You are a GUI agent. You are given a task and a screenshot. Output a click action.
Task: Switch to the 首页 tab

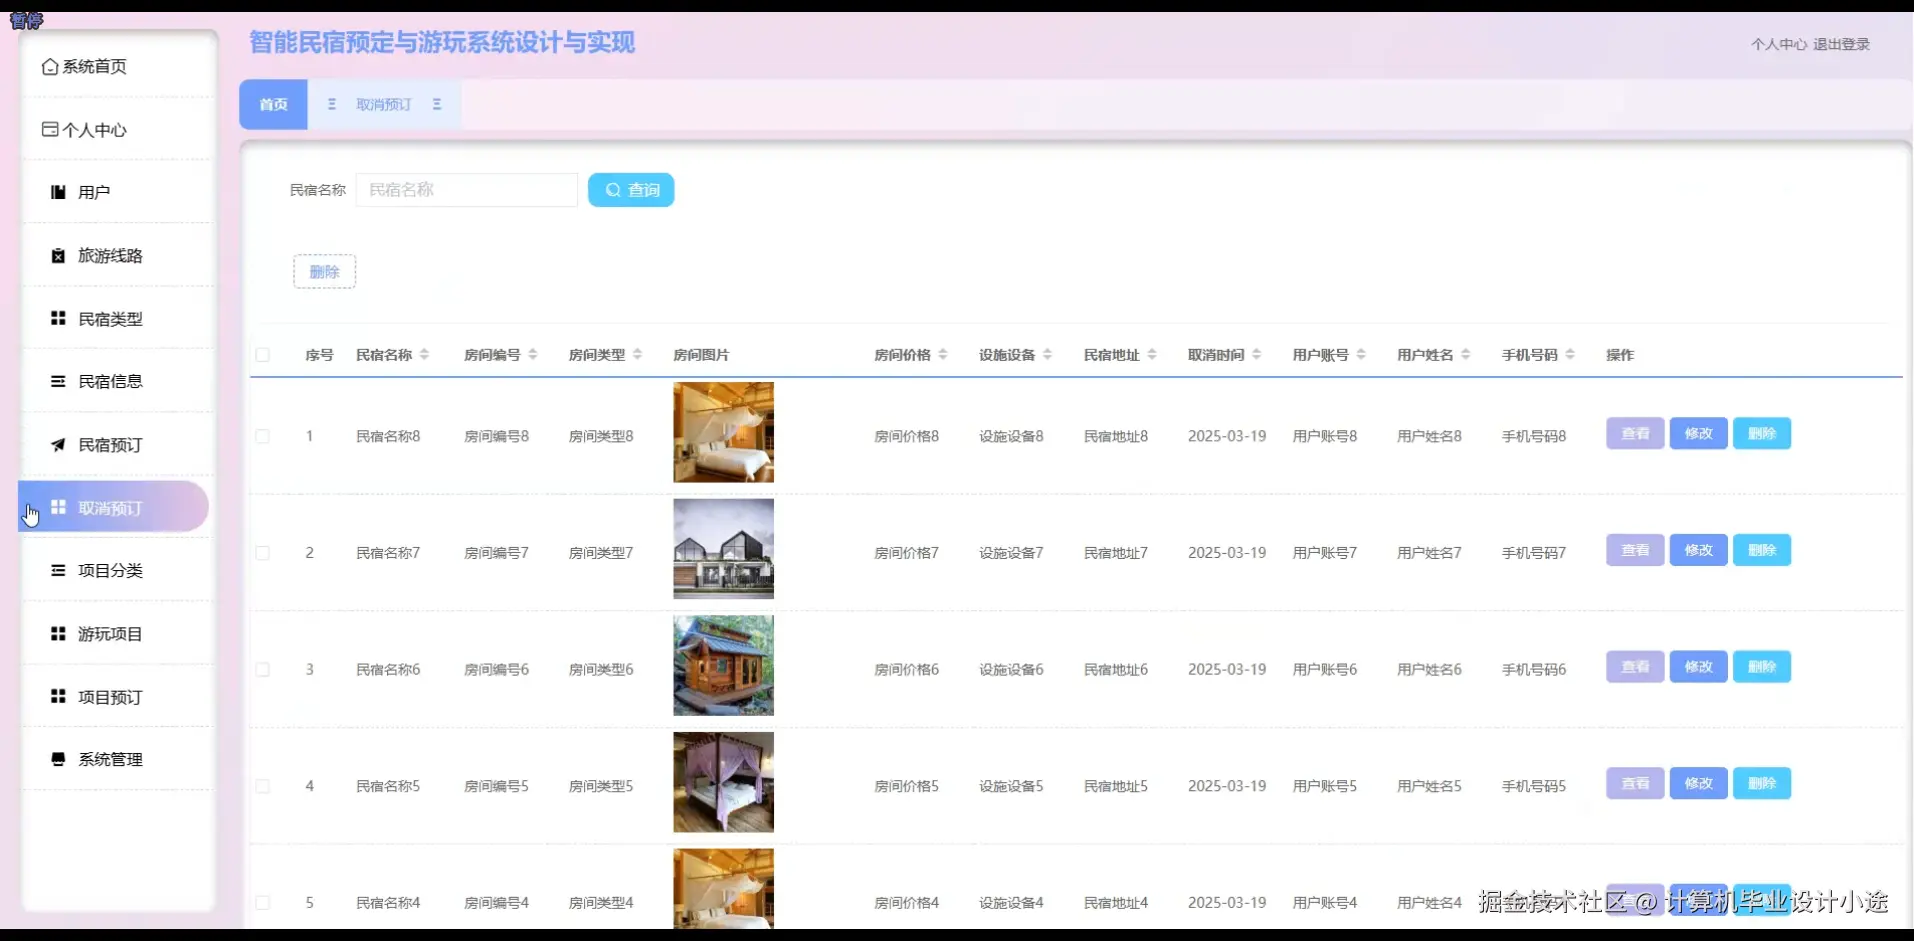pyautogui.click(x=272, y=104)
